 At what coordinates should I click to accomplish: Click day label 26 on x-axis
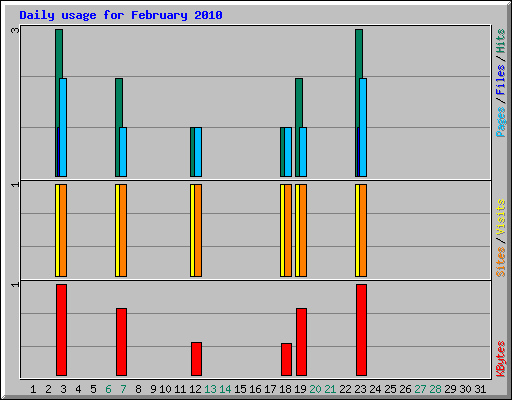click(x=405, y=389)
